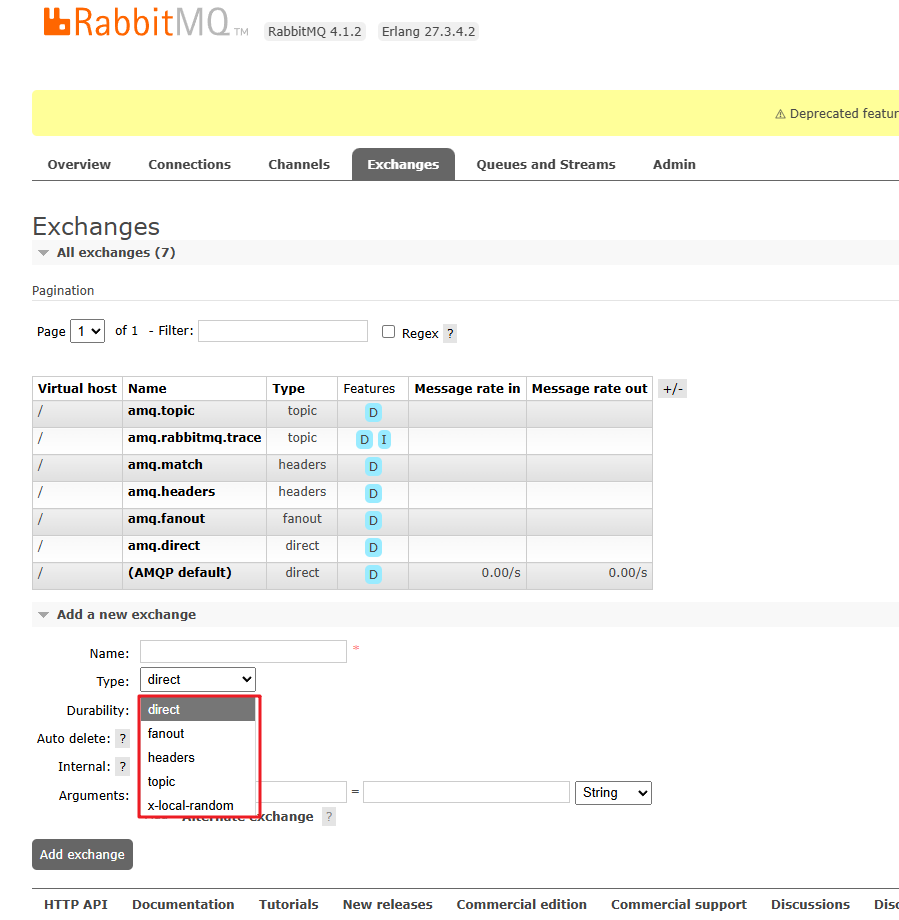Open the Channels tab

tap(299, 164)
